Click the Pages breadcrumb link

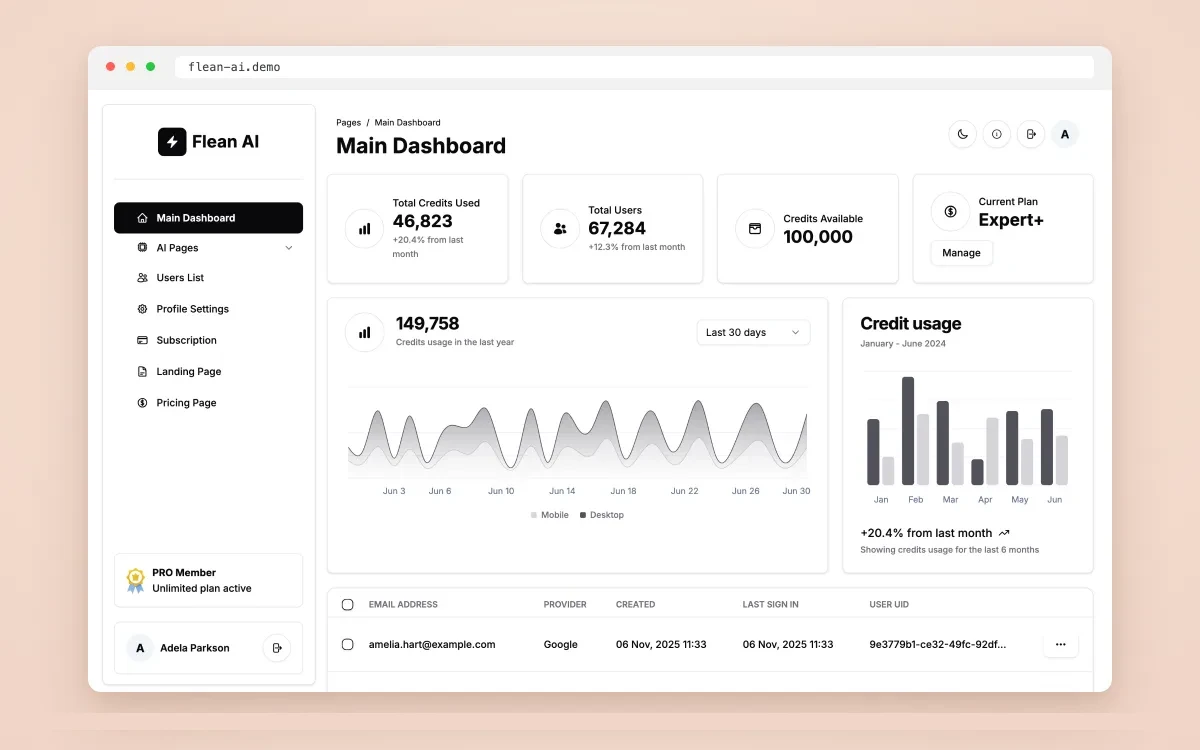coord(349,123)
